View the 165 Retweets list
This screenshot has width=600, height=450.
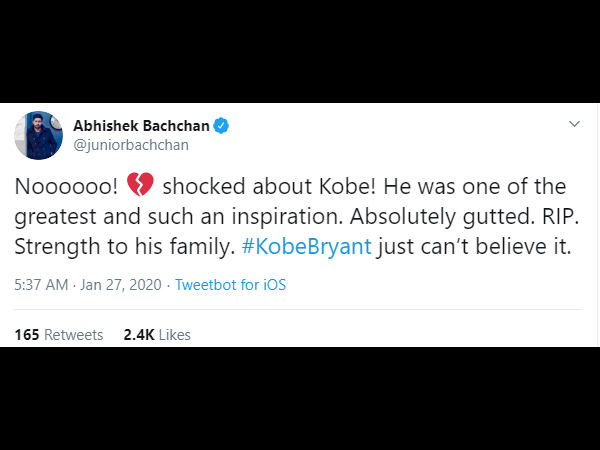coord(59,335)
